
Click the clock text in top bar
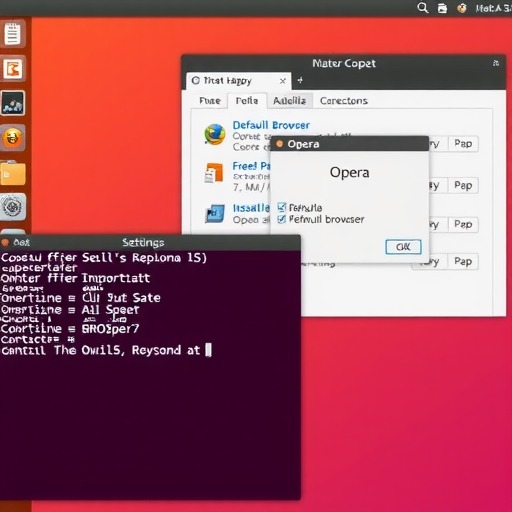click(494, 8)
